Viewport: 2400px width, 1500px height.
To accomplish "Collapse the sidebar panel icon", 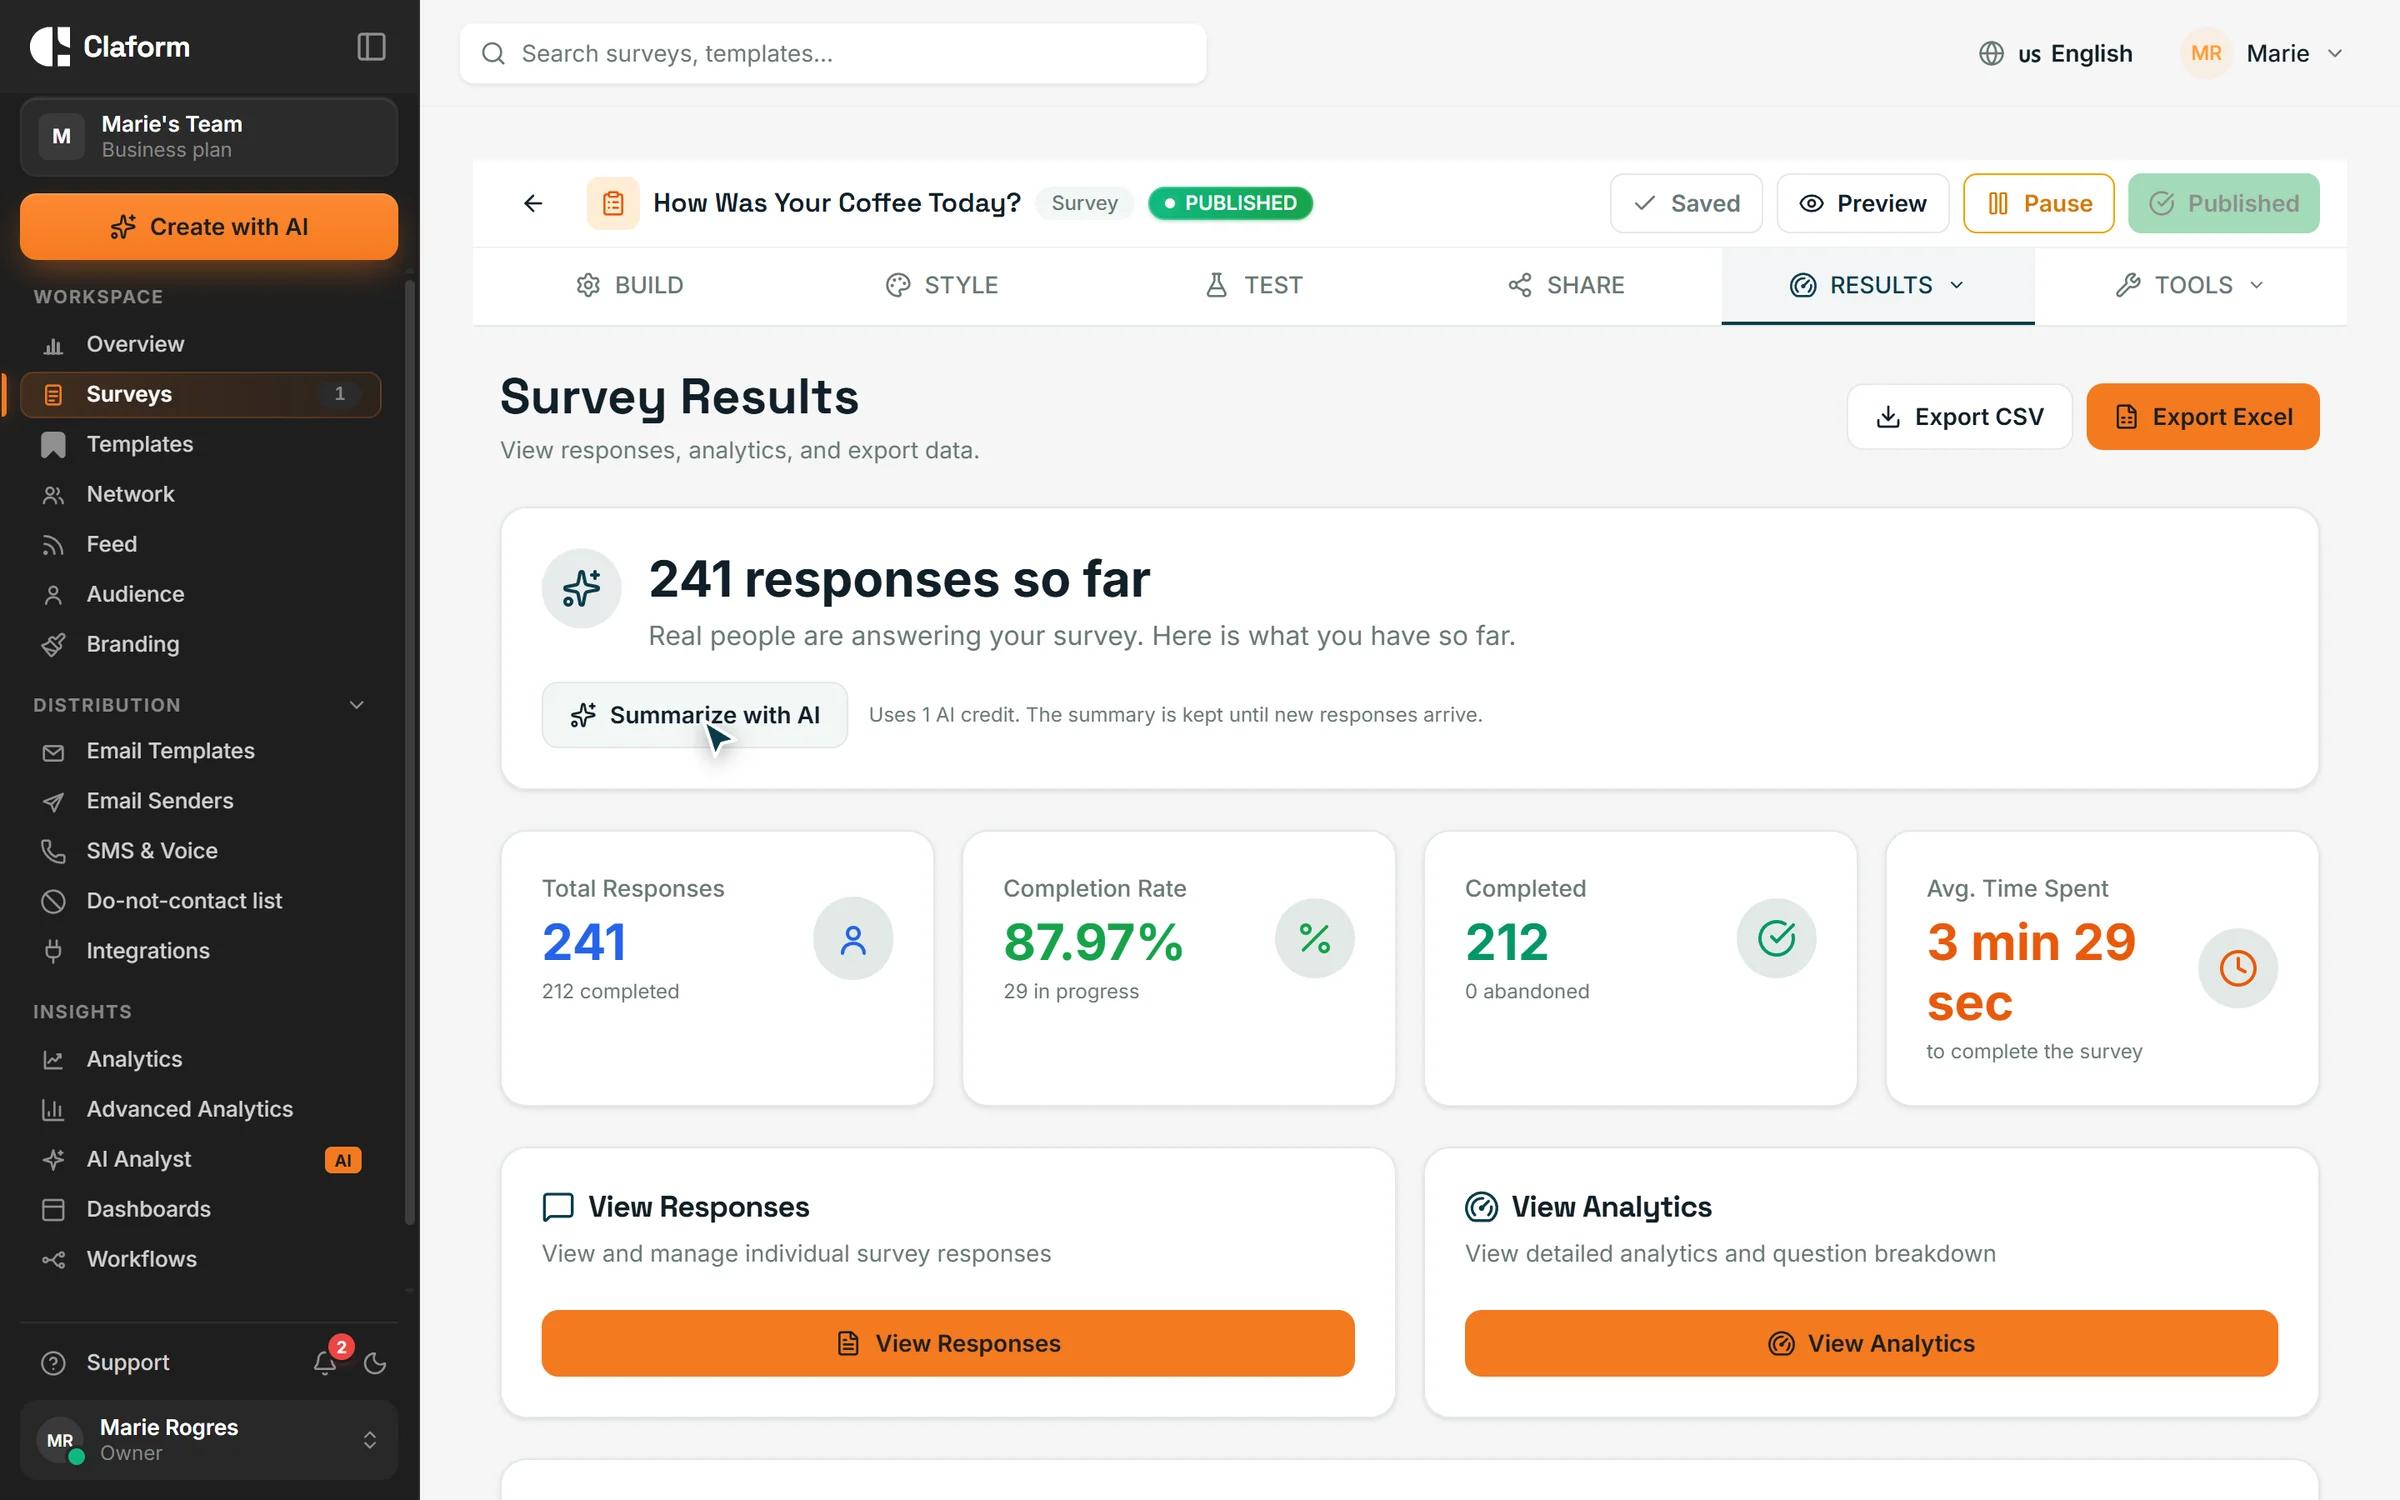I will click(371, 47).
